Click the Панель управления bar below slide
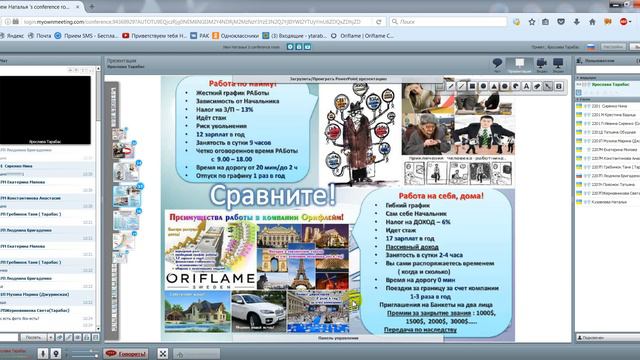 coord(338,338)
